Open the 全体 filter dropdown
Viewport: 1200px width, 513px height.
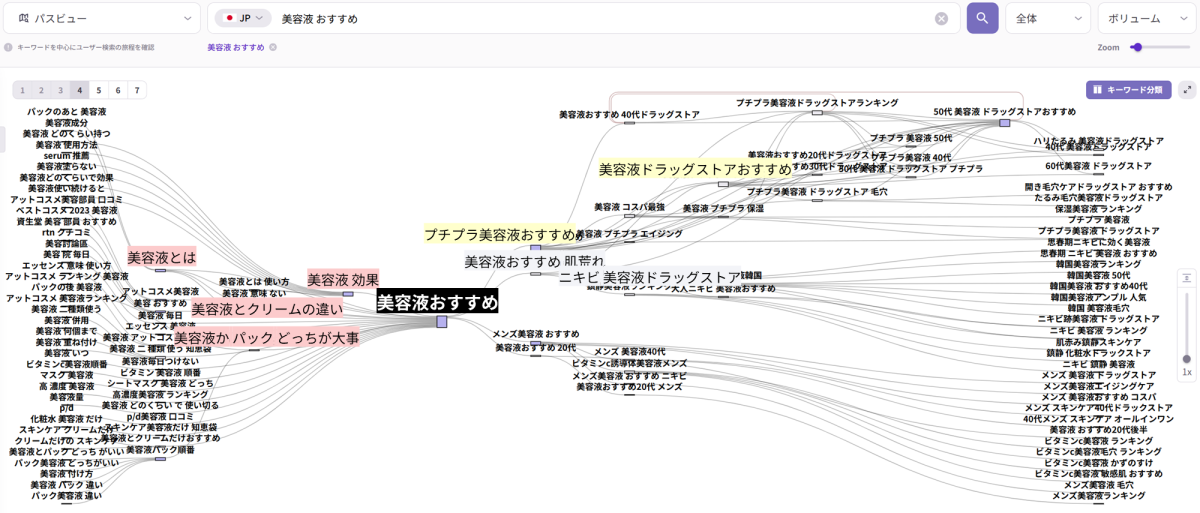click(1047, 18)
